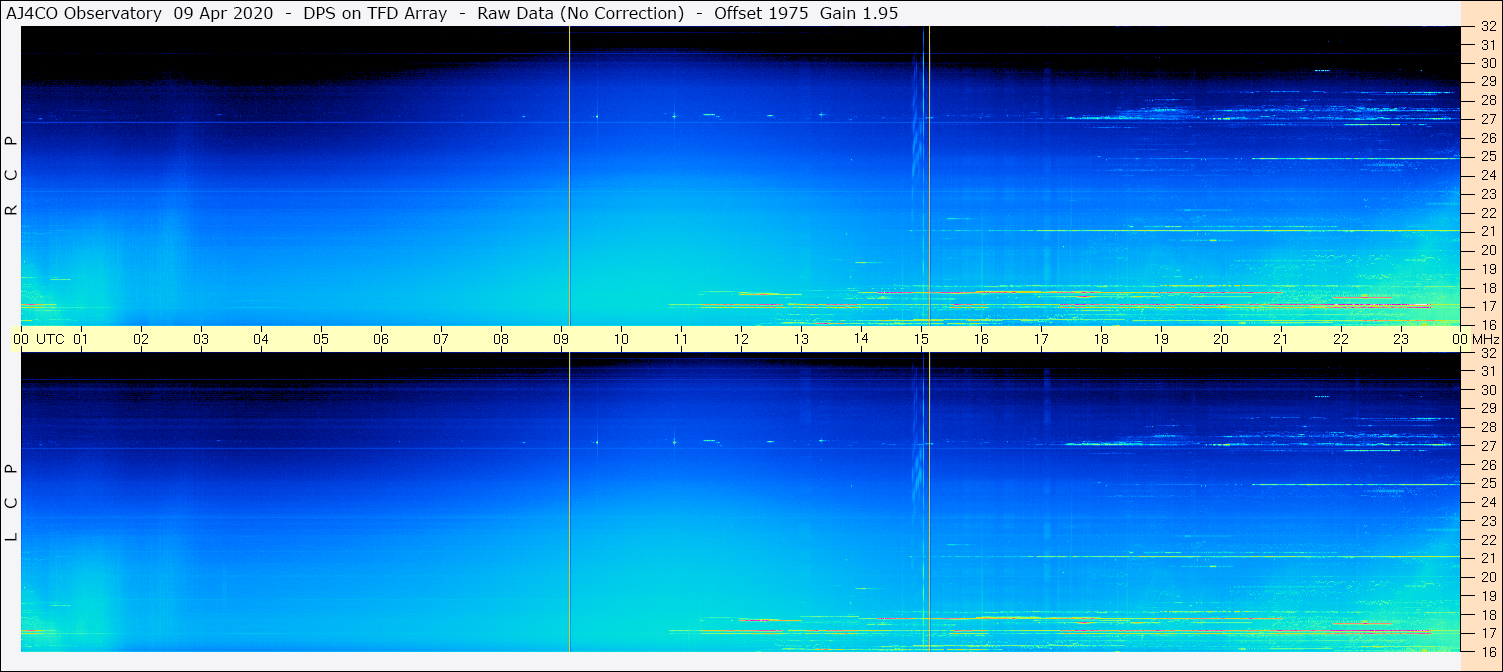Select the 01 hour marker on time axis
This screenshot has height=672, width=1503.
(x=81, y=339)
